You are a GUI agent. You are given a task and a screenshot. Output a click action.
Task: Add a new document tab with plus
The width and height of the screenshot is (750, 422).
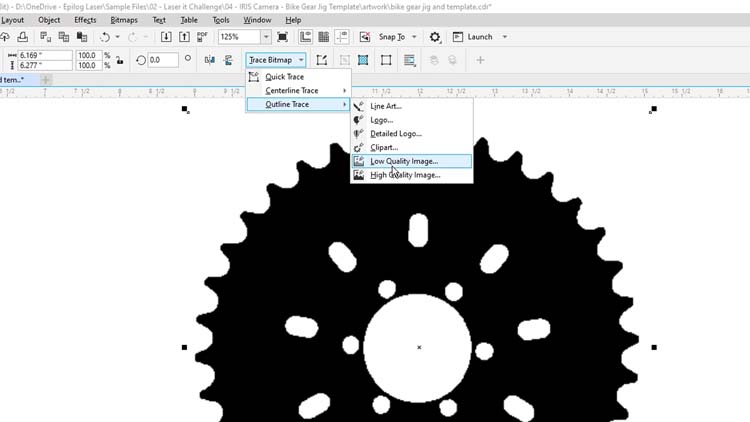click(45, 80)
